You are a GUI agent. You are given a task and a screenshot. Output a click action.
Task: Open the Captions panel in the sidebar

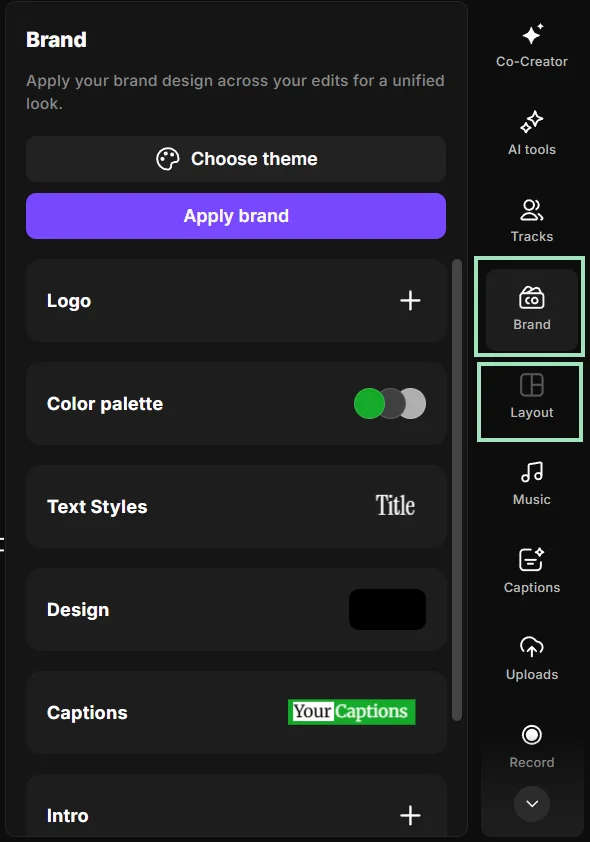pyautogui.click(x=531, y=571)
